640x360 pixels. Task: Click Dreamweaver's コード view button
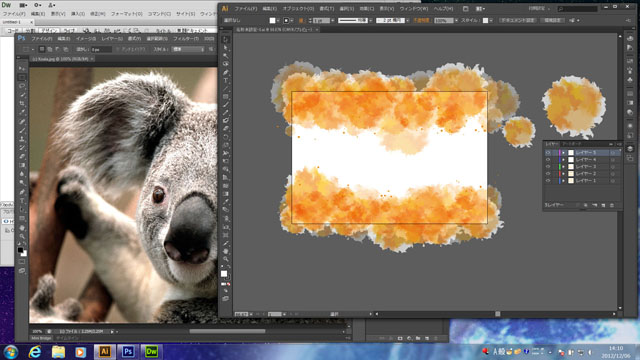[13, 31]
